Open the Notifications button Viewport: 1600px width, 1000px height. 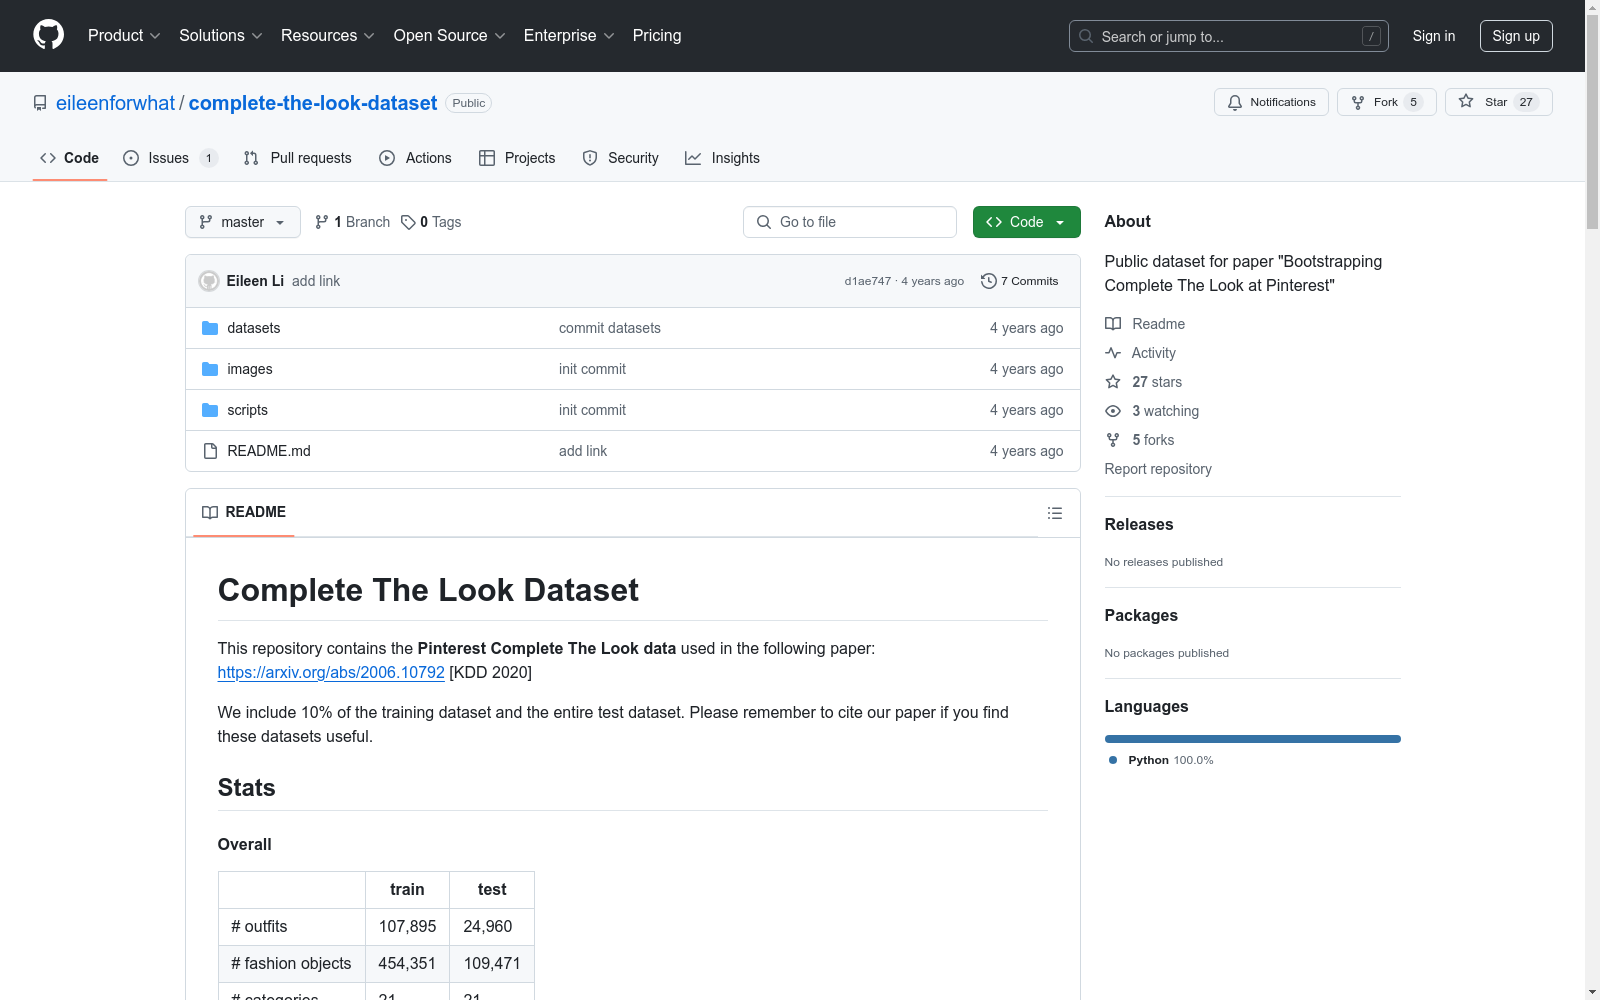click(x=1271, y=102)
